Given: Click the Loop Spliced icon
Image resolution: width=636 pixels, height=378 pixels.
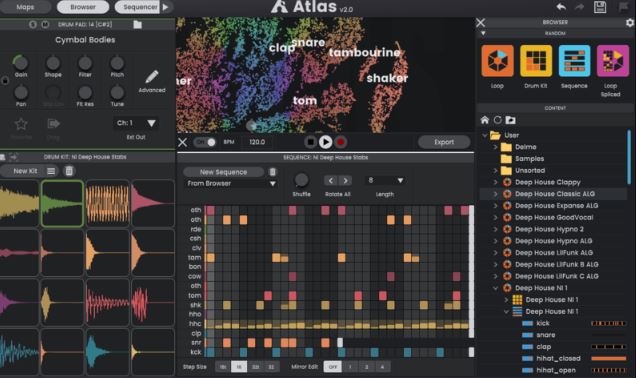Looking at the screenshot, I should click(x=612, y=61).
